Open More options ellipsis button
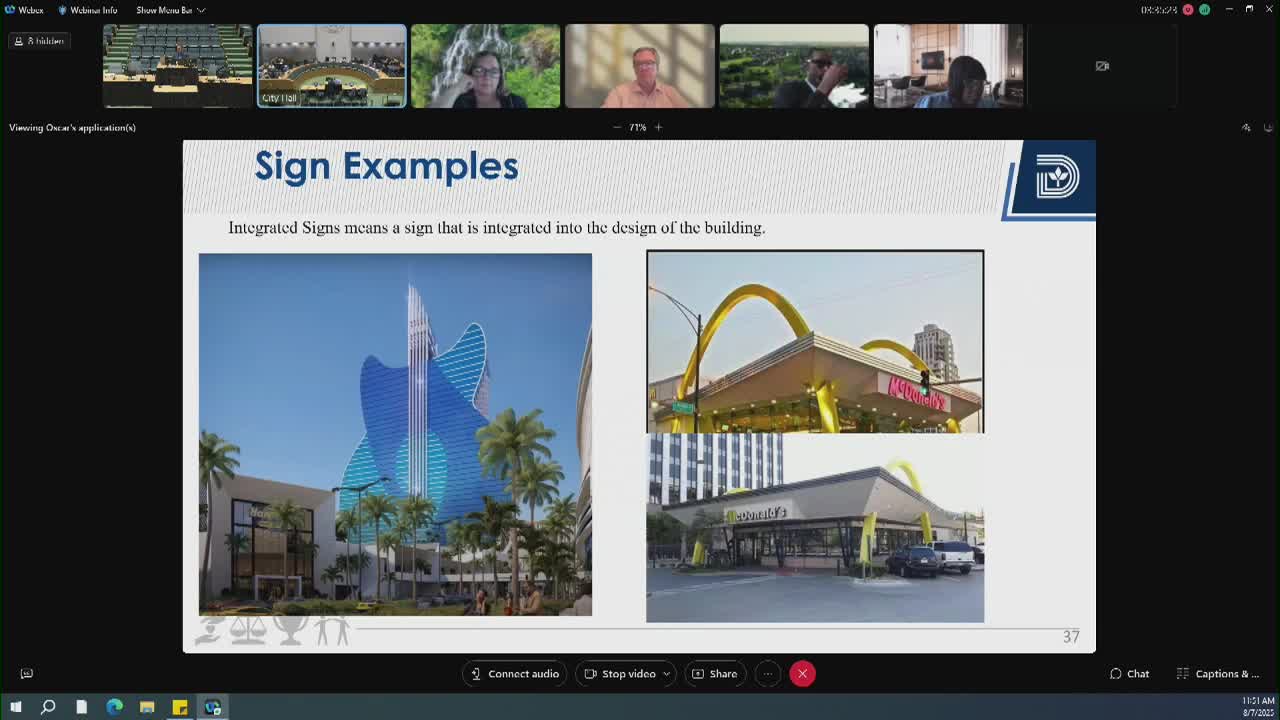 pyautogui.click(x=767, y=674)
